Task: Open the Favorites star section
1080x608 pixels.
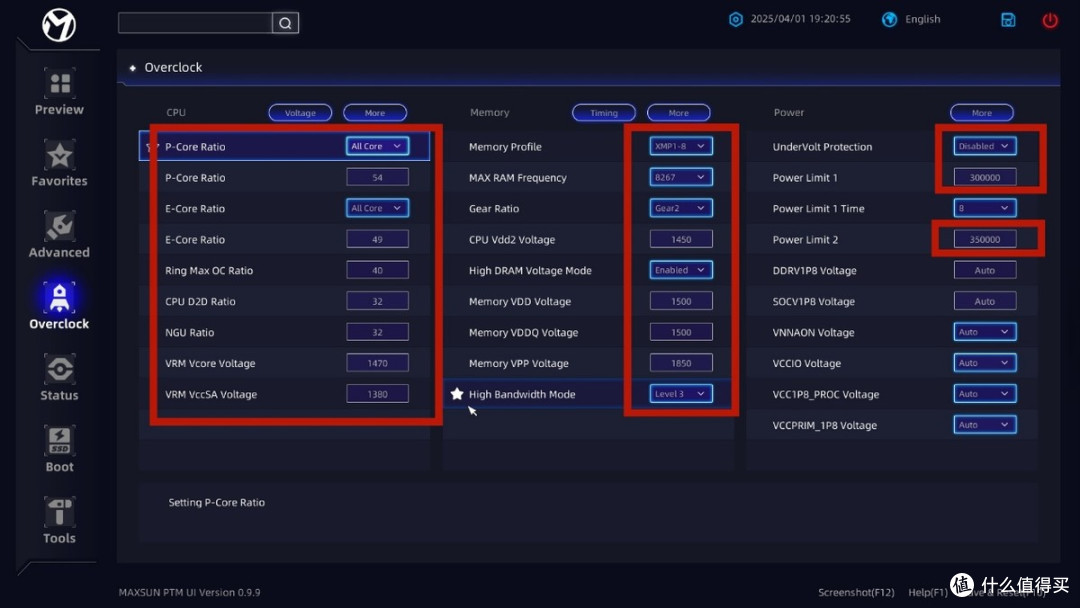Action: click(59, 164)
